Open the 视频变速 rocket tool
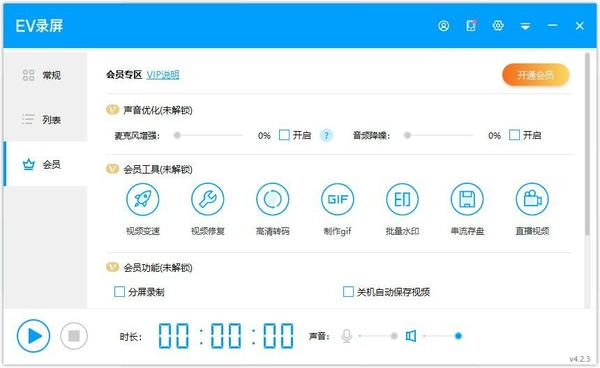The image size is (600, 368). click(143, 199)
